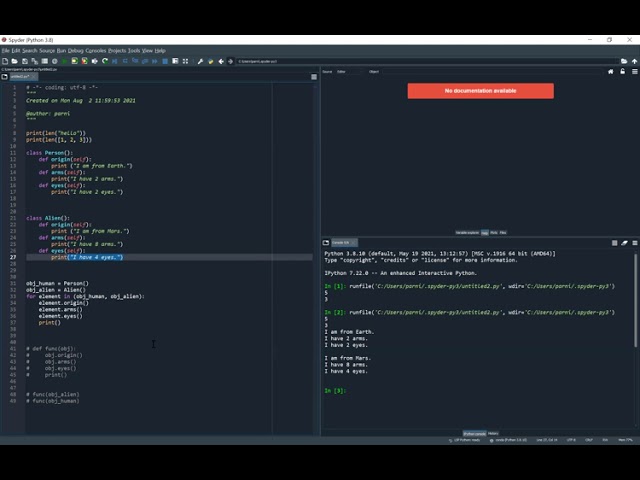The width and height of the screenshot is (640, 480).
Task: Open the Edit menu
Action: (16, 51)
